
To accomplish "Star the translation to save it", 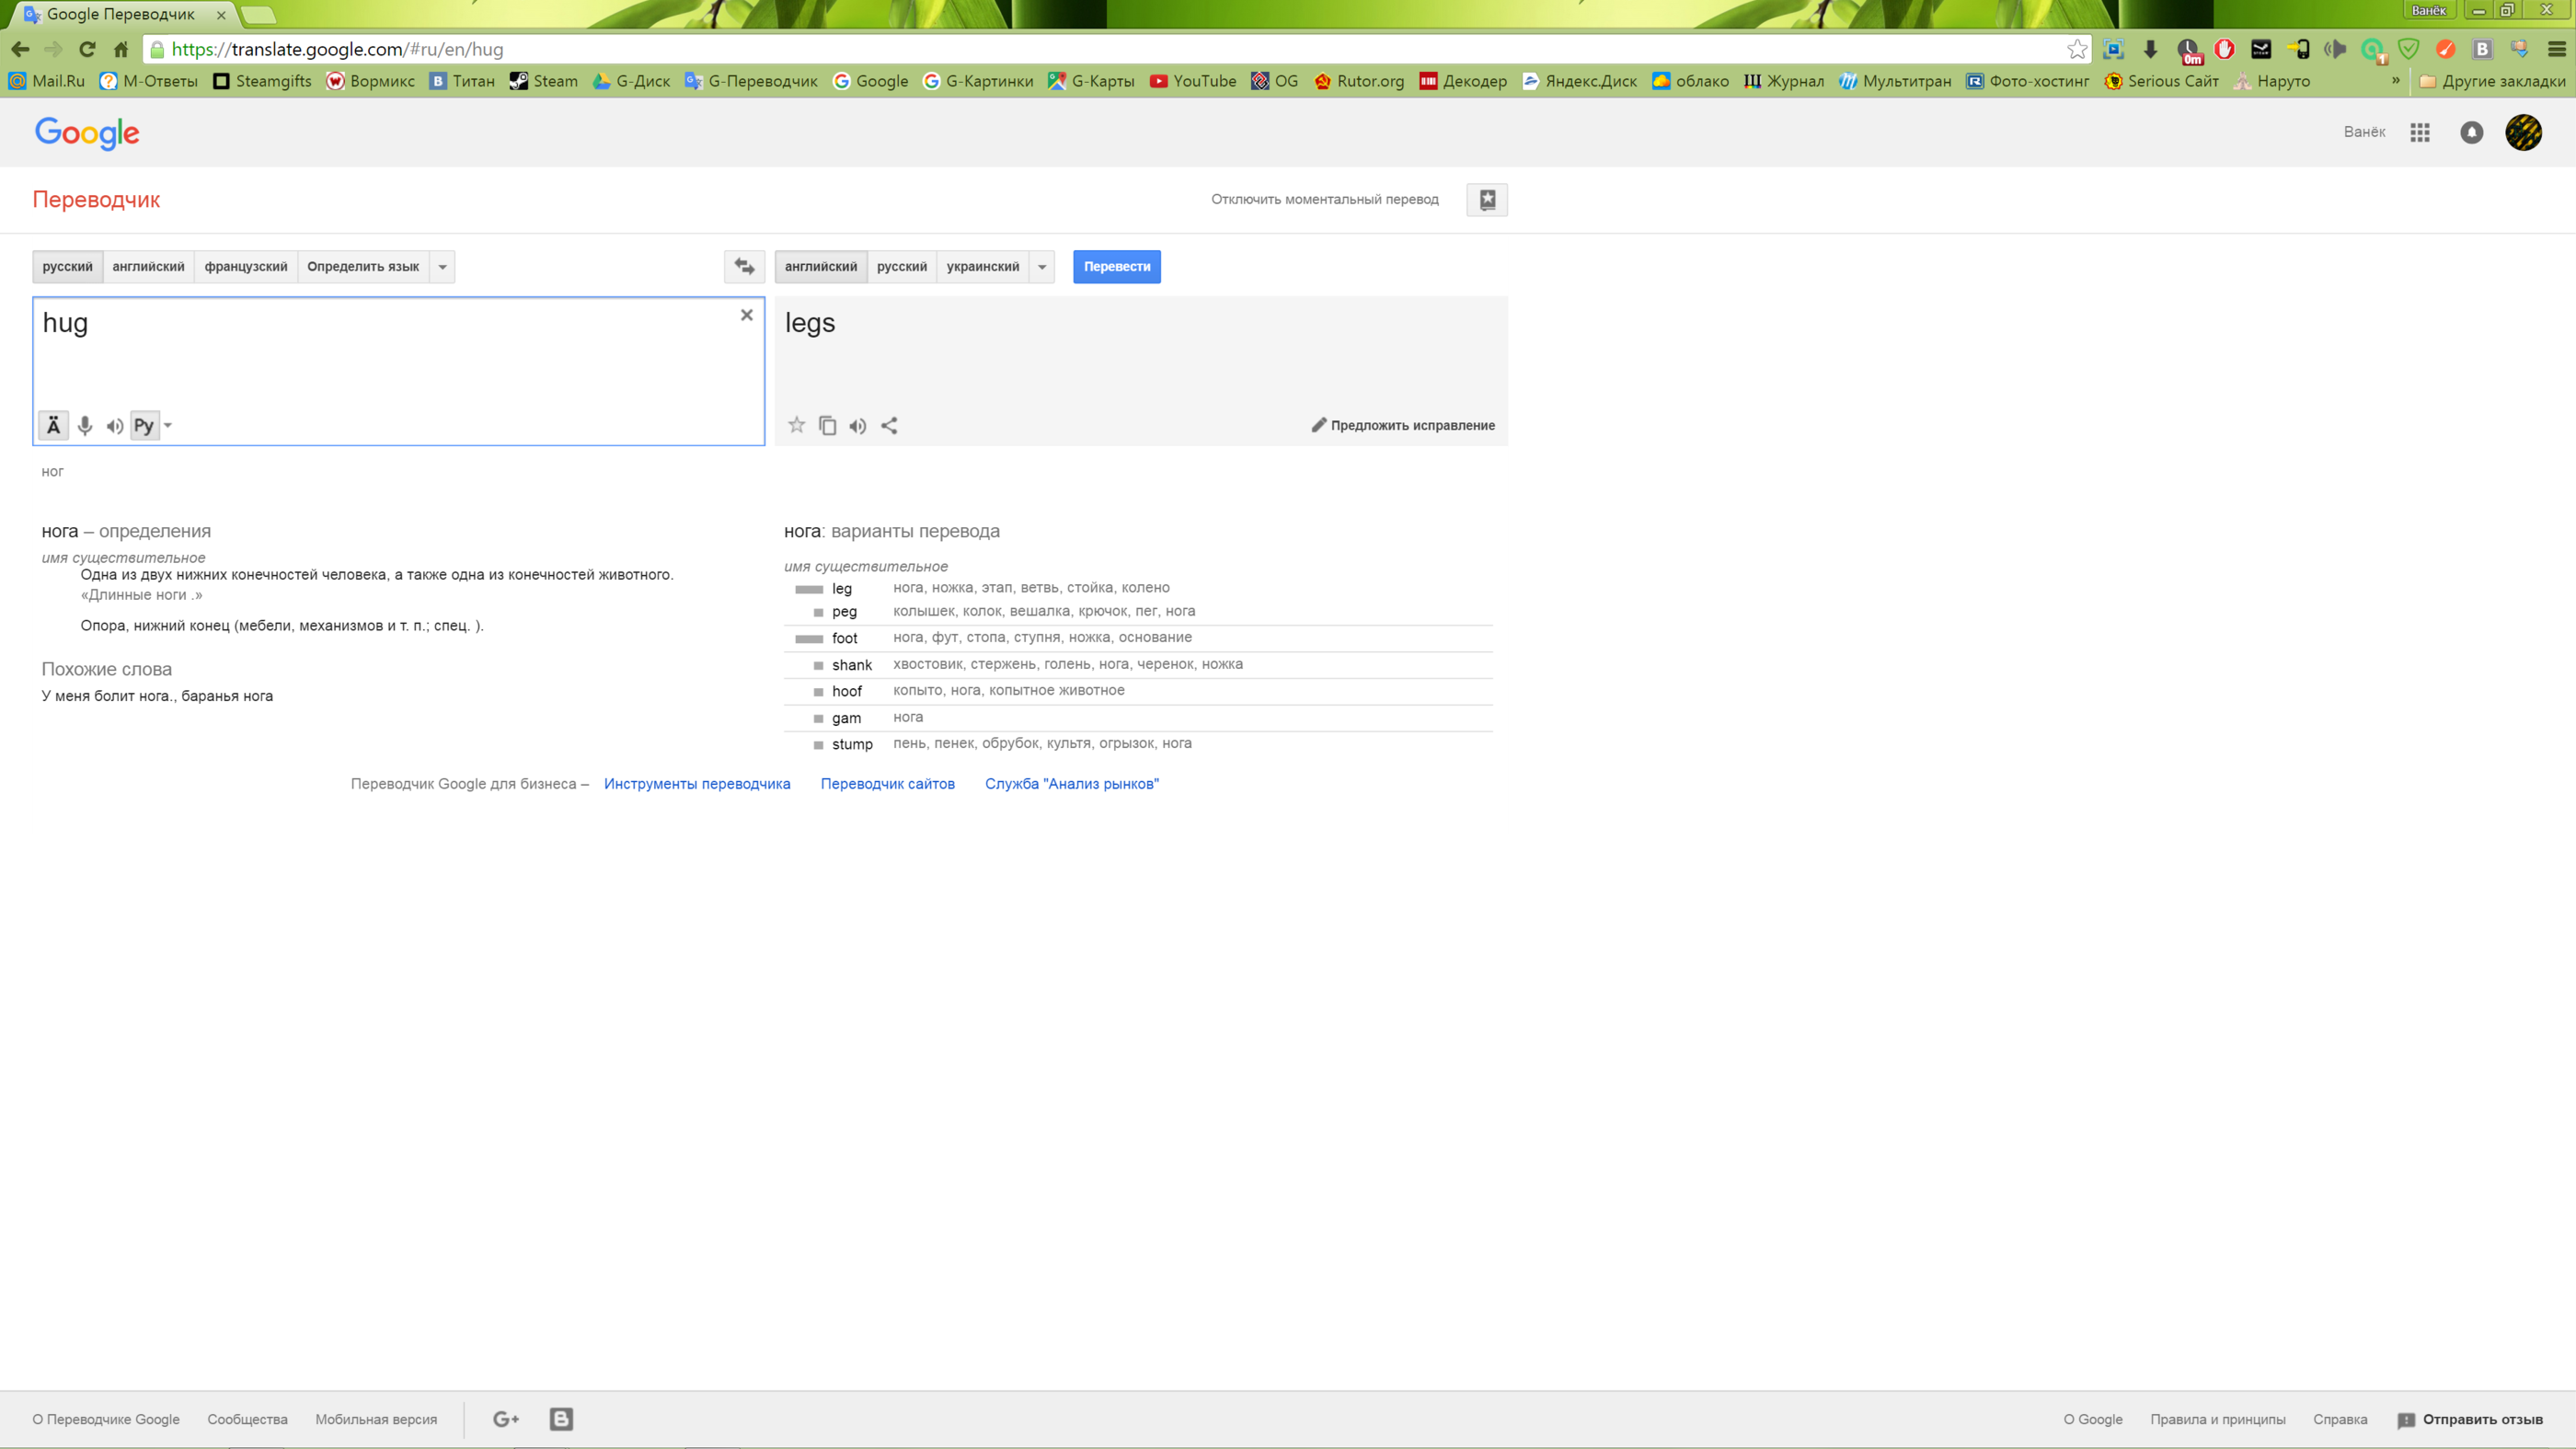I will click(x=796, y=425).
